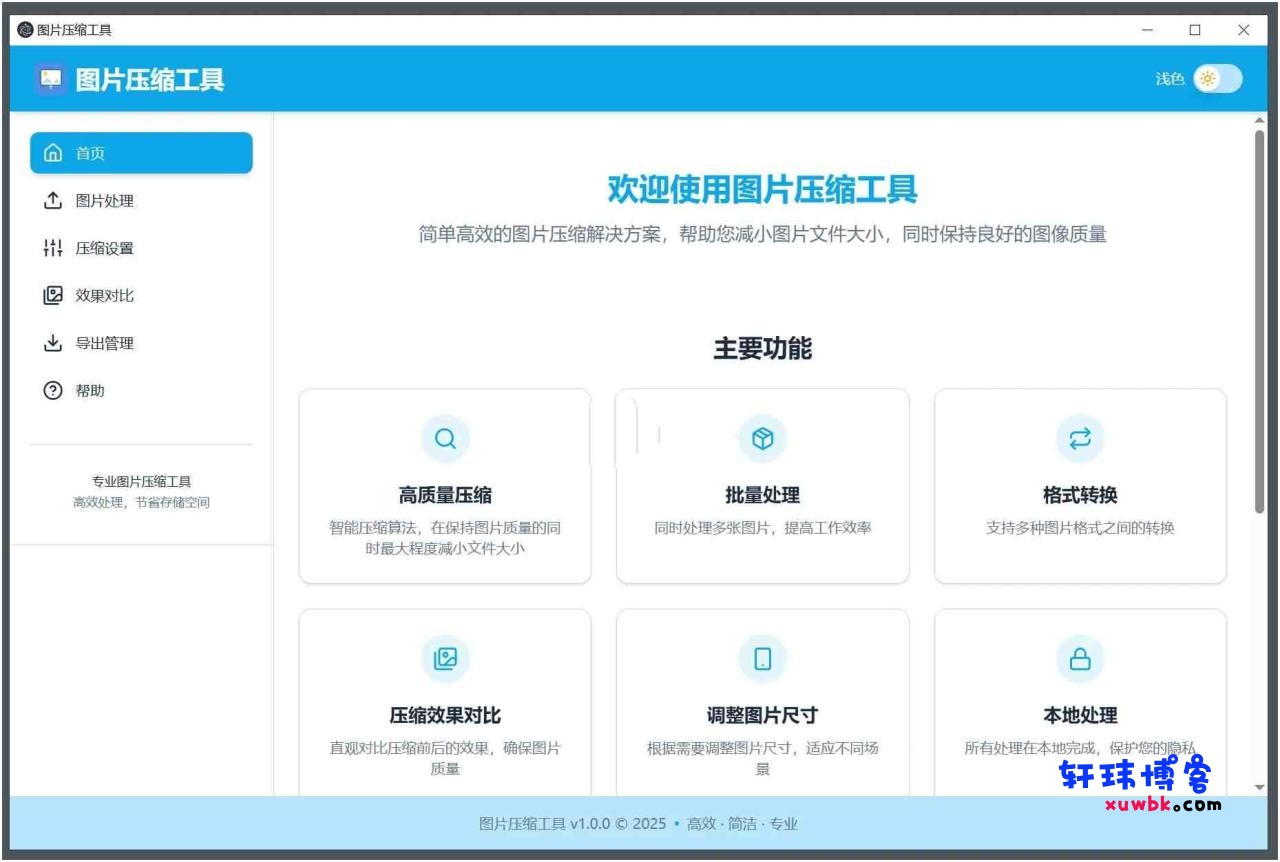Click the picture icon on 压缩效果对比 card

pyautogui.click(x=445, y=658)
